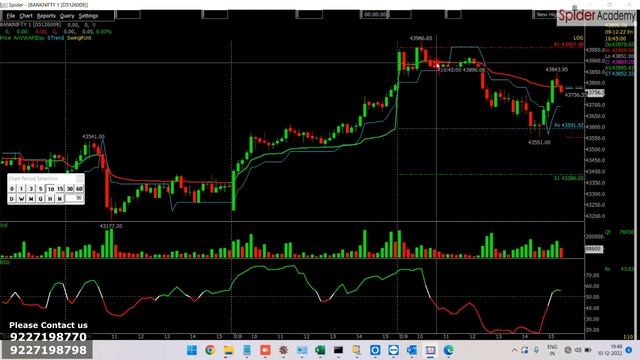Click the 43541.00 swing high label
This screenshot has width=640, height=360.
pyautogui.click(x=93, y=136)
